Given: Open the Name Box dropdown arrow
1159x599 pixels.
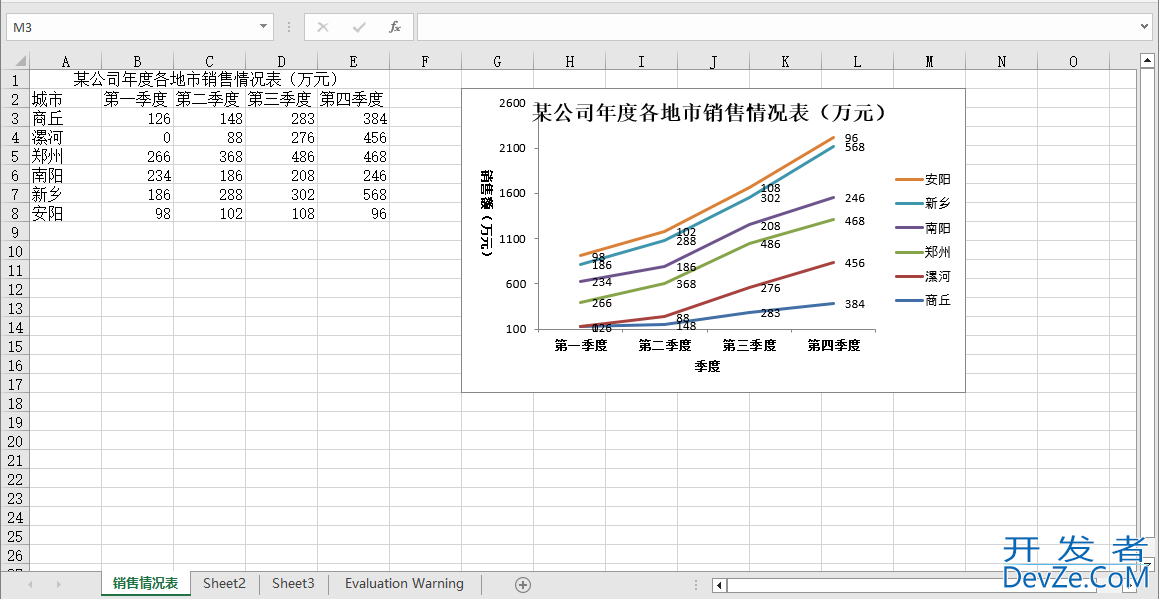Looking at the screenshot, I should [264, 27].
